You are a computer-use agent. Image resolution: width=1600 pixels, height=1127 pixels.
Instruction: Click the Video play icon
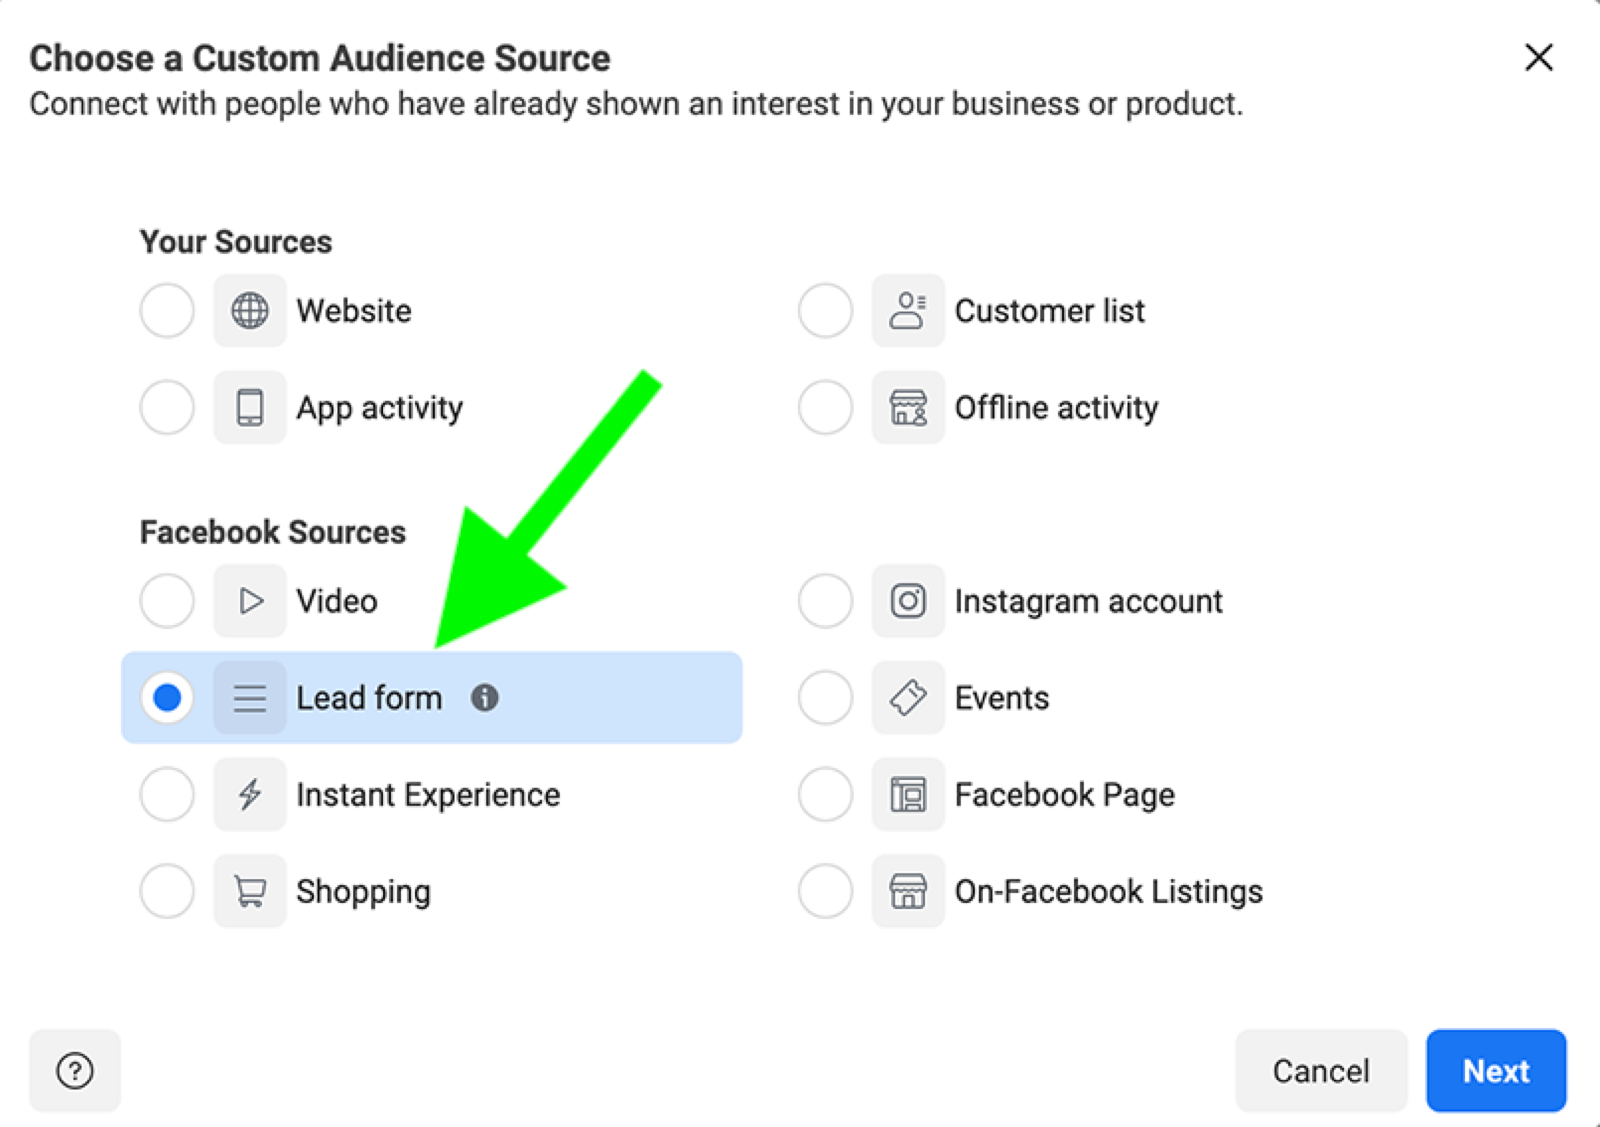click(250, 601)
